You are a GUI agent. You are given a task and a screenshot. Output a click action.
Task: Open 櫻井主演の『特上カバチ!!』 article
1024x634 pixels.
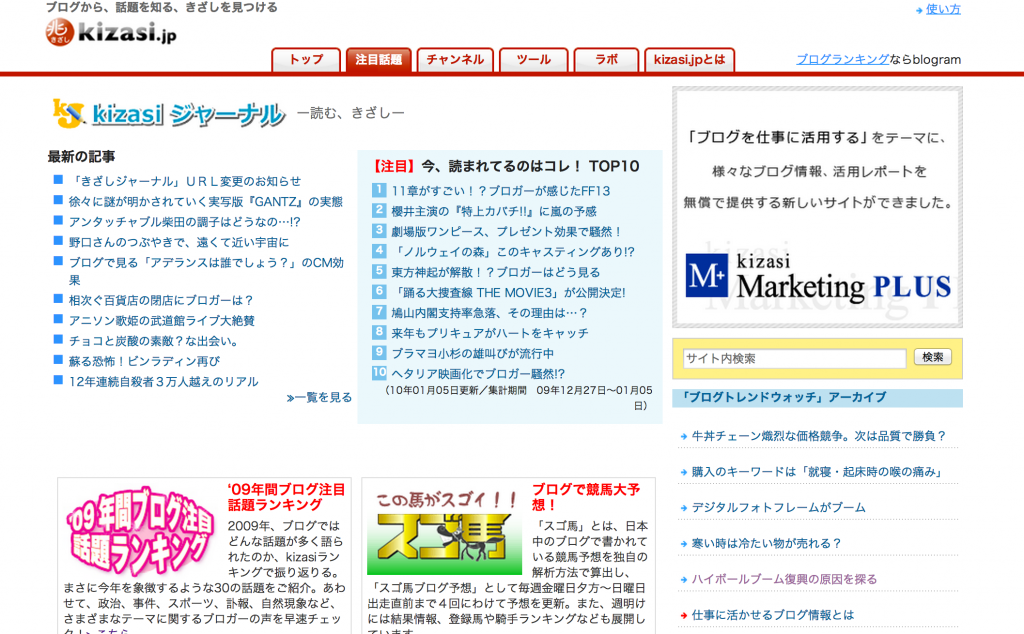[x=494, y=211]
